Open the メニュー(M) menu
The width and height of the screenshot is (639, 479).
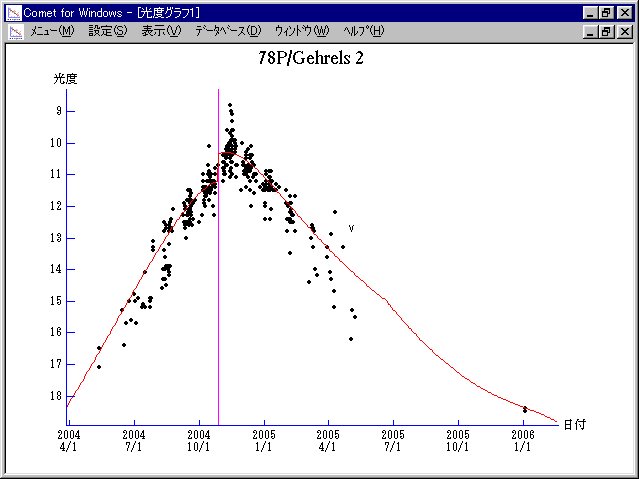(x=52, y=31)
